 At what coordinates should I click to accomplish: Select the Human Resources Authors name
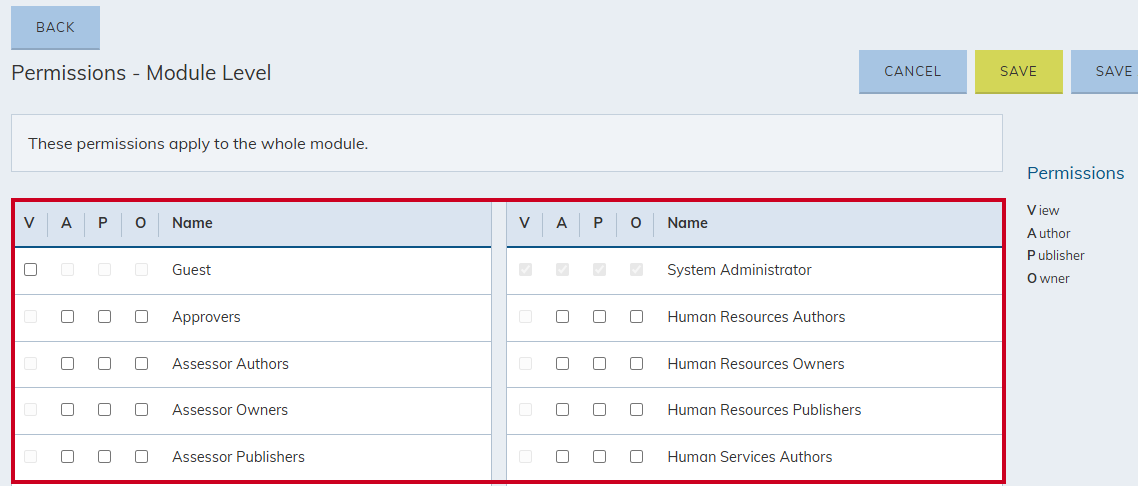[756, 317]
